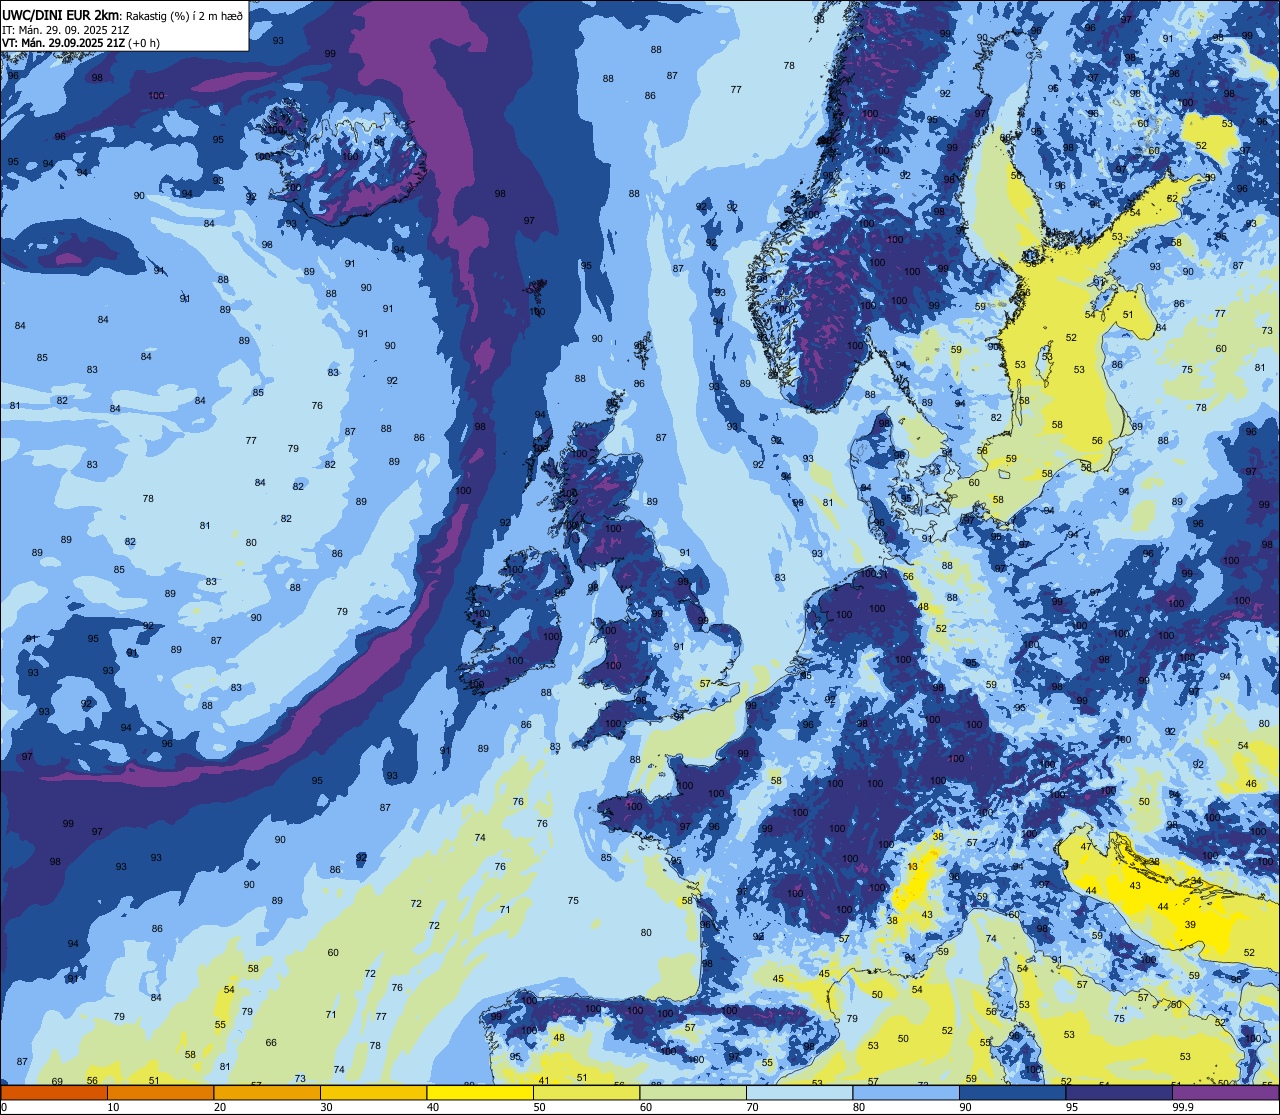Click the 70–80% pale blue legend swatch

click(799, 1092)
